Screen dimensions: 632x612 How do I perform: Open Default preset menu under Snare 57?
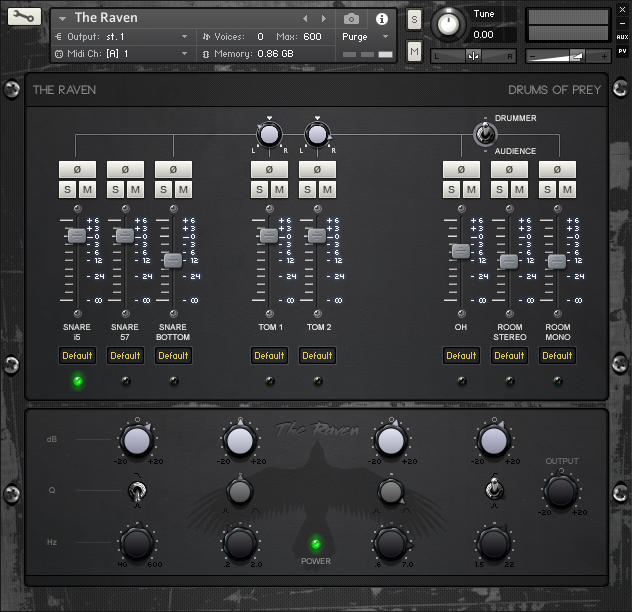(x=125, y=355)
